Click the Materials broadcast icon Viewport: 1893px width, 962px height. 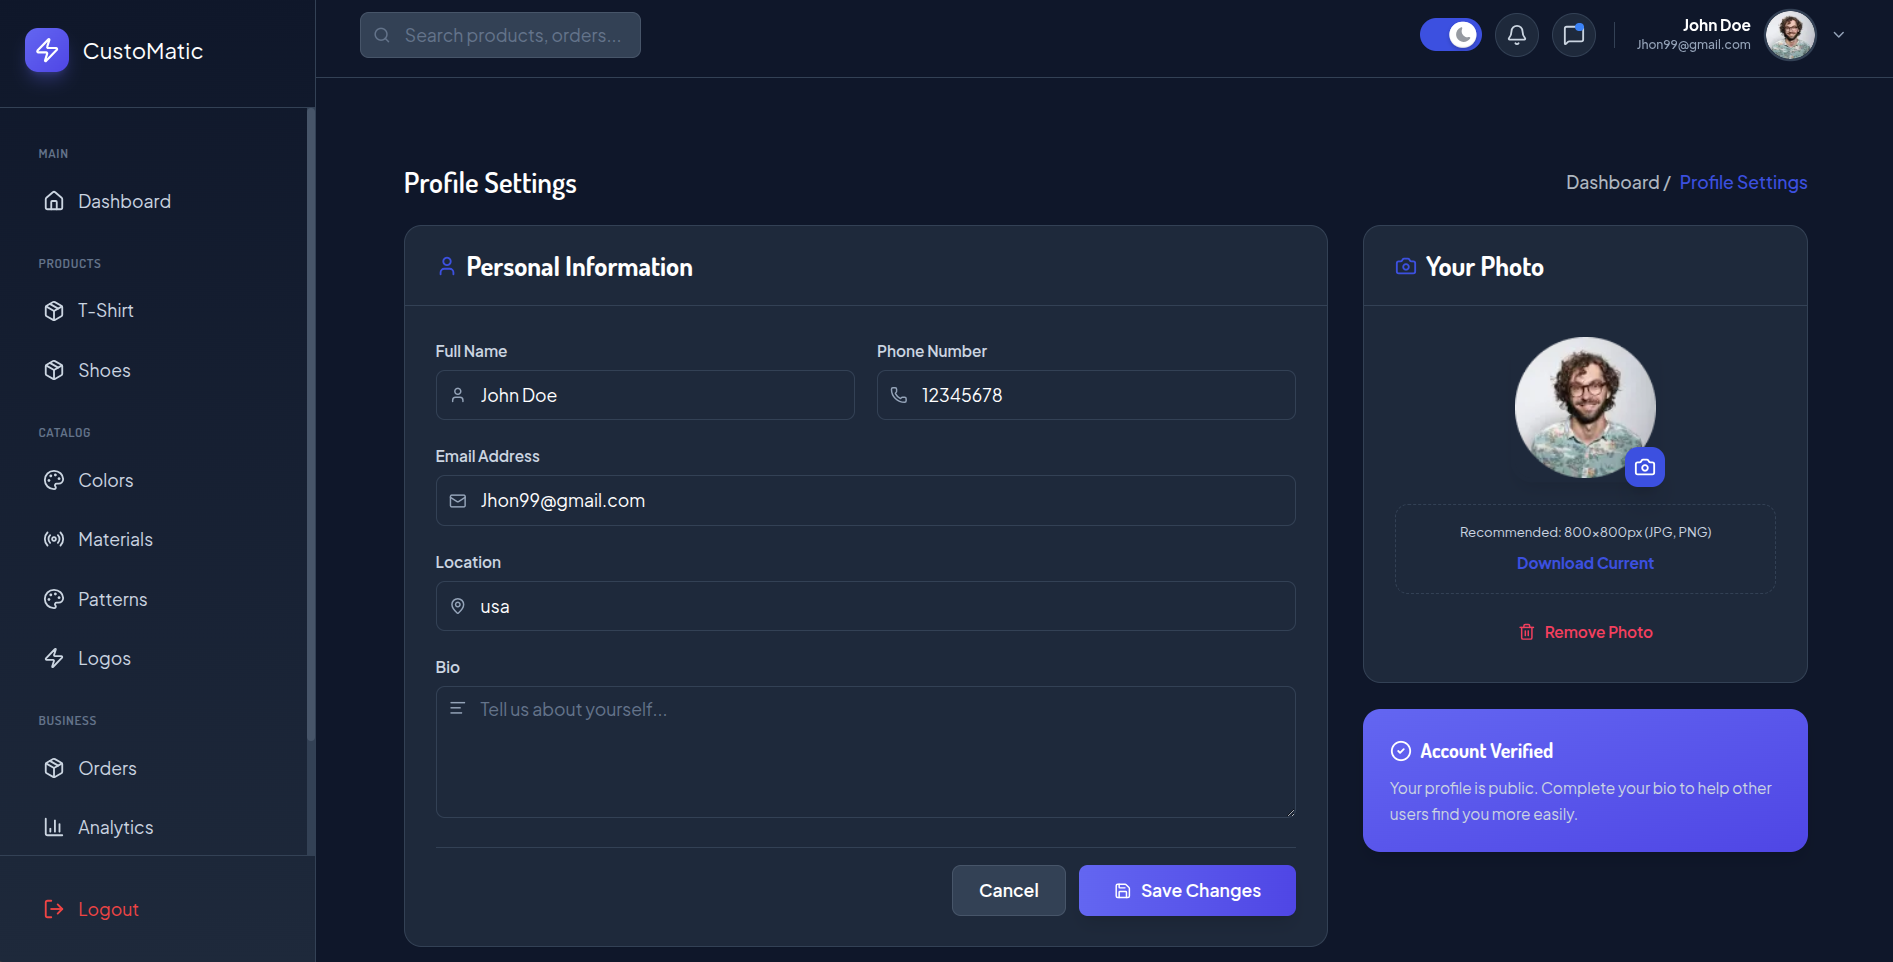coord(54,539)
